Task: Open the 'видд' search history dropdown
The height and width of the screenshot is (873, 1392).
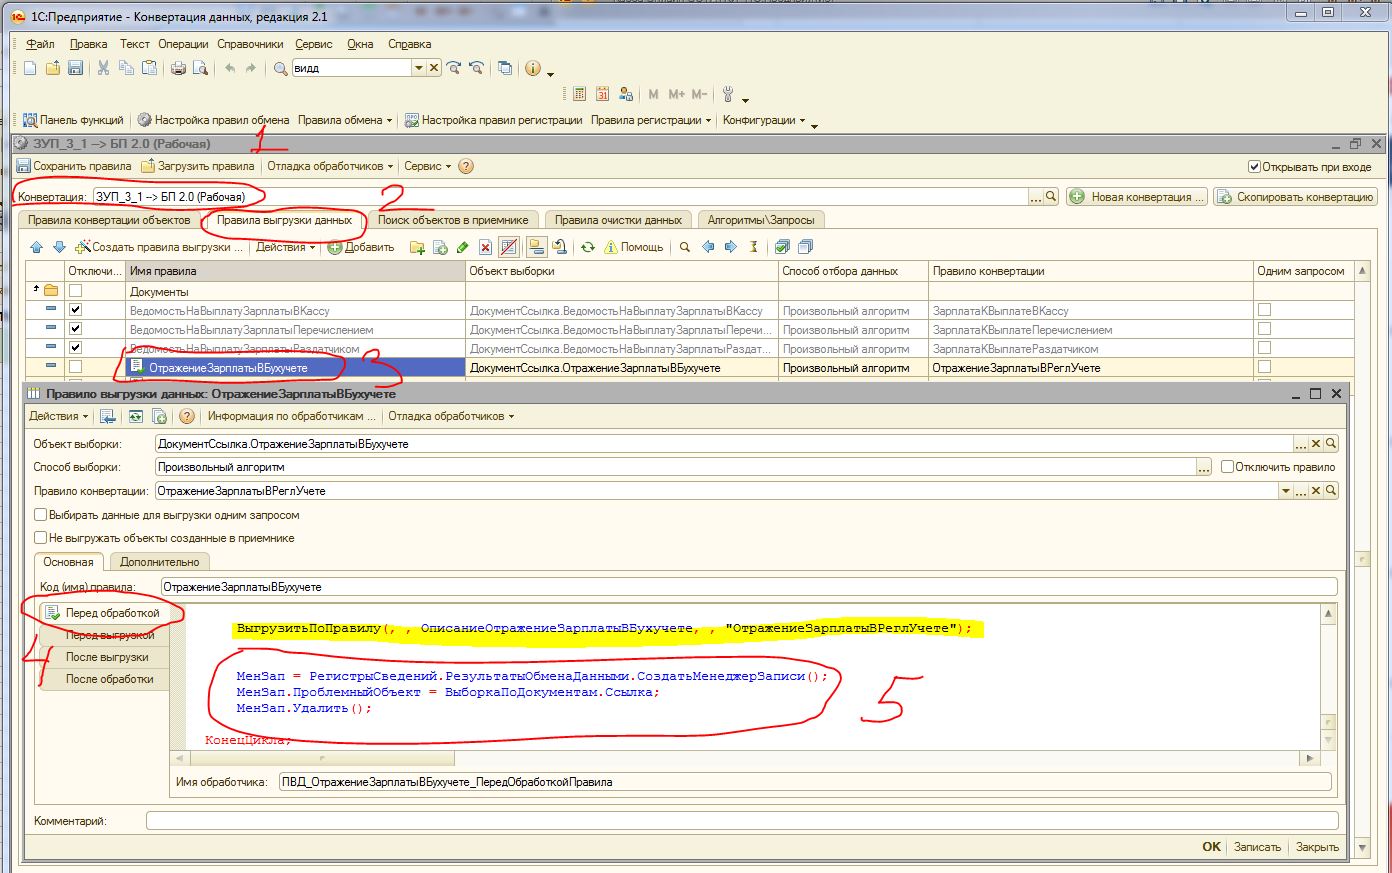Action: 419,68
